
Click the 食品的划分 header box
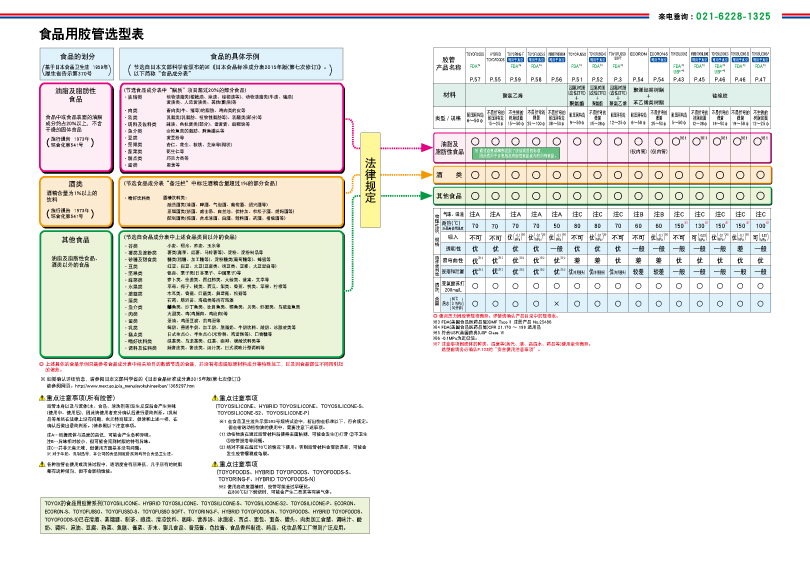[76, 64]
